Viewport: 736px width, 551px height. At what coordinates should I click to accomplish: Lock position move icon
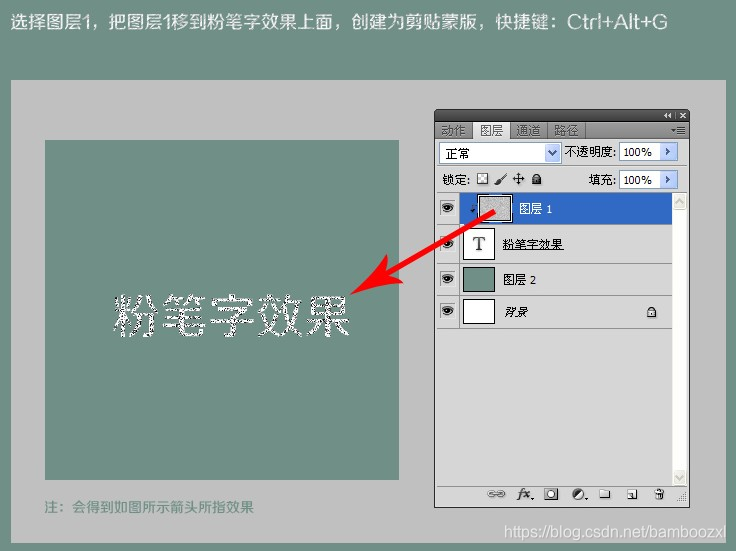(x=518, y=179)
